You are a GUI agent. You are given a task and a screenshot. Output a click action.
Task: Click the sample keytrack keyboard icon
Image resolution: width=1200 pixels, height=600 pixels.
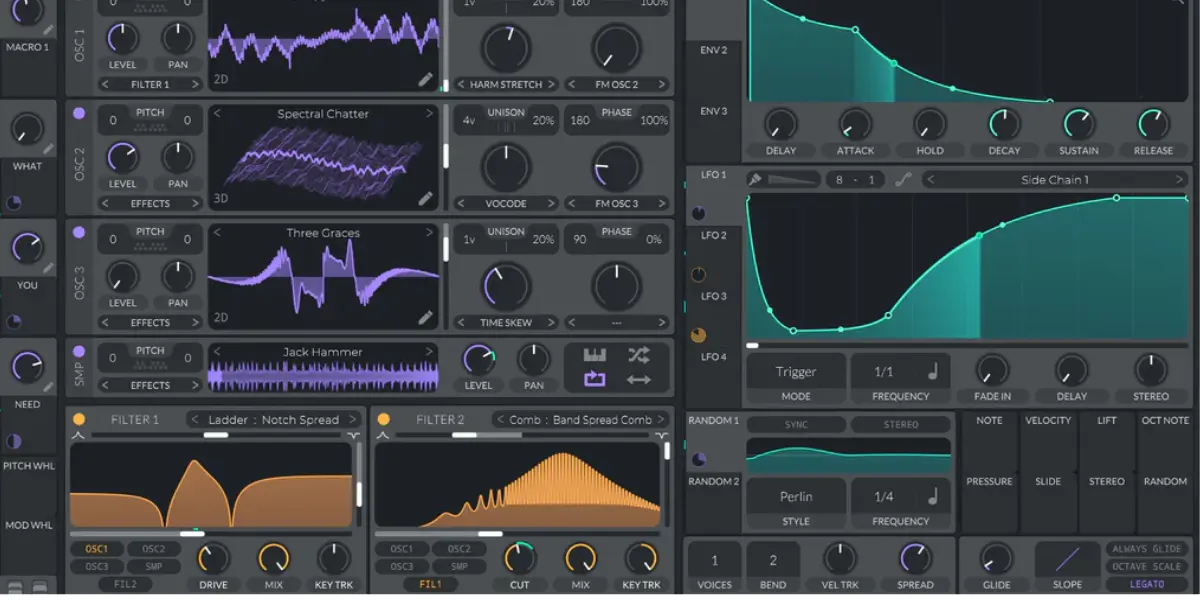(595, 355)
